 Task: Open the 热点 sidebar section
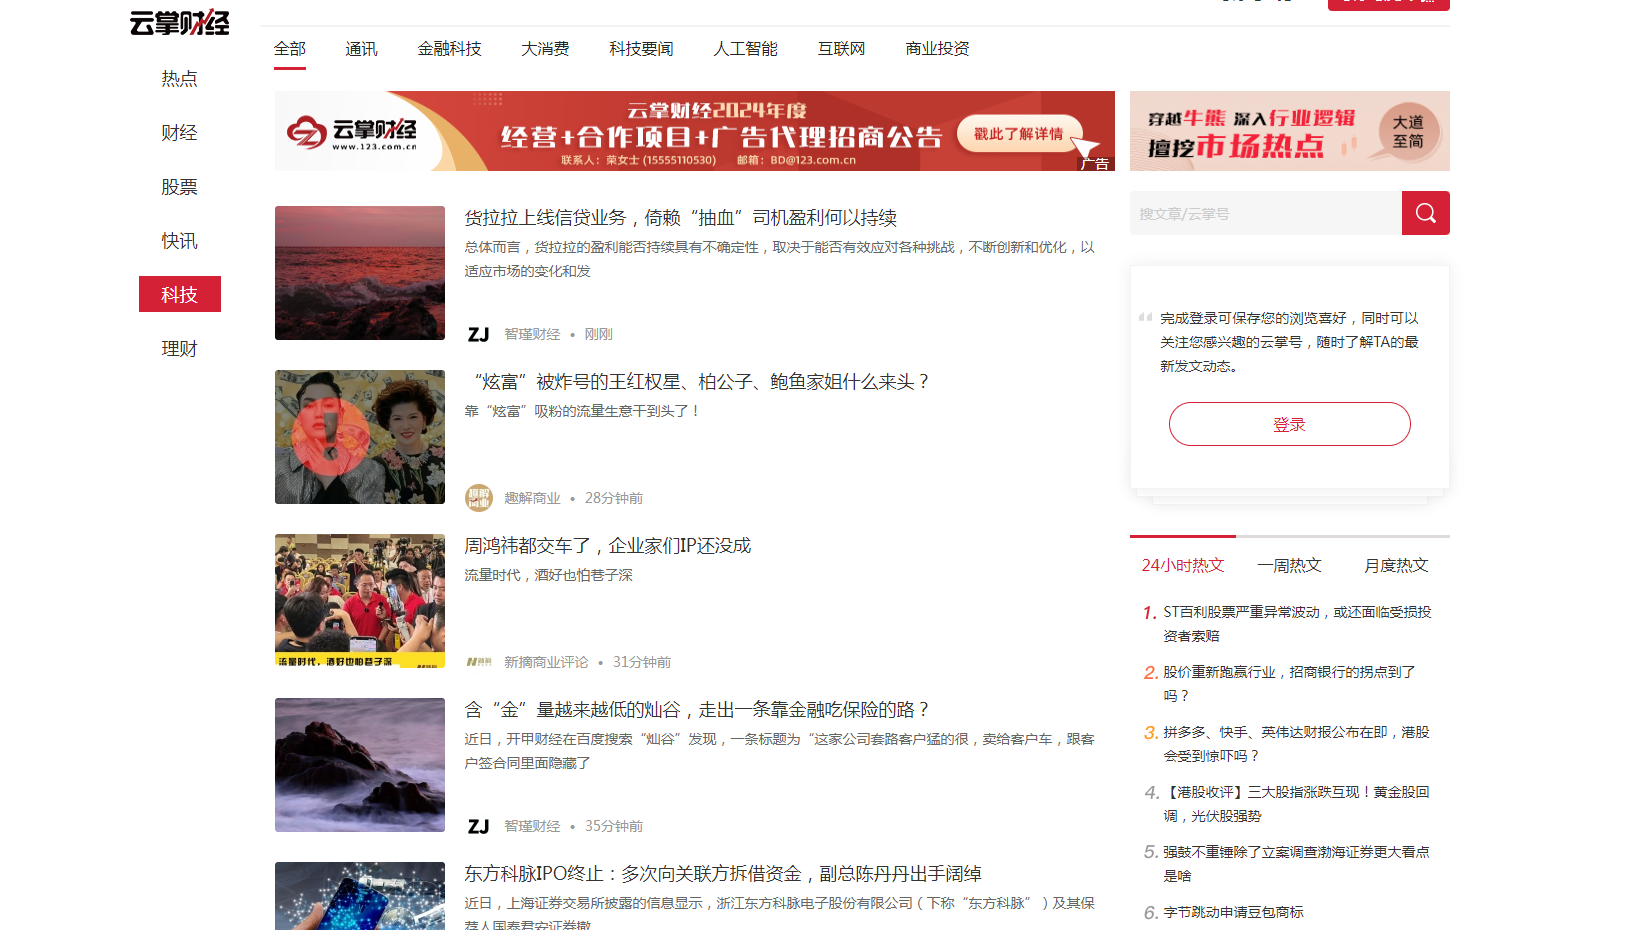point(180,78)
